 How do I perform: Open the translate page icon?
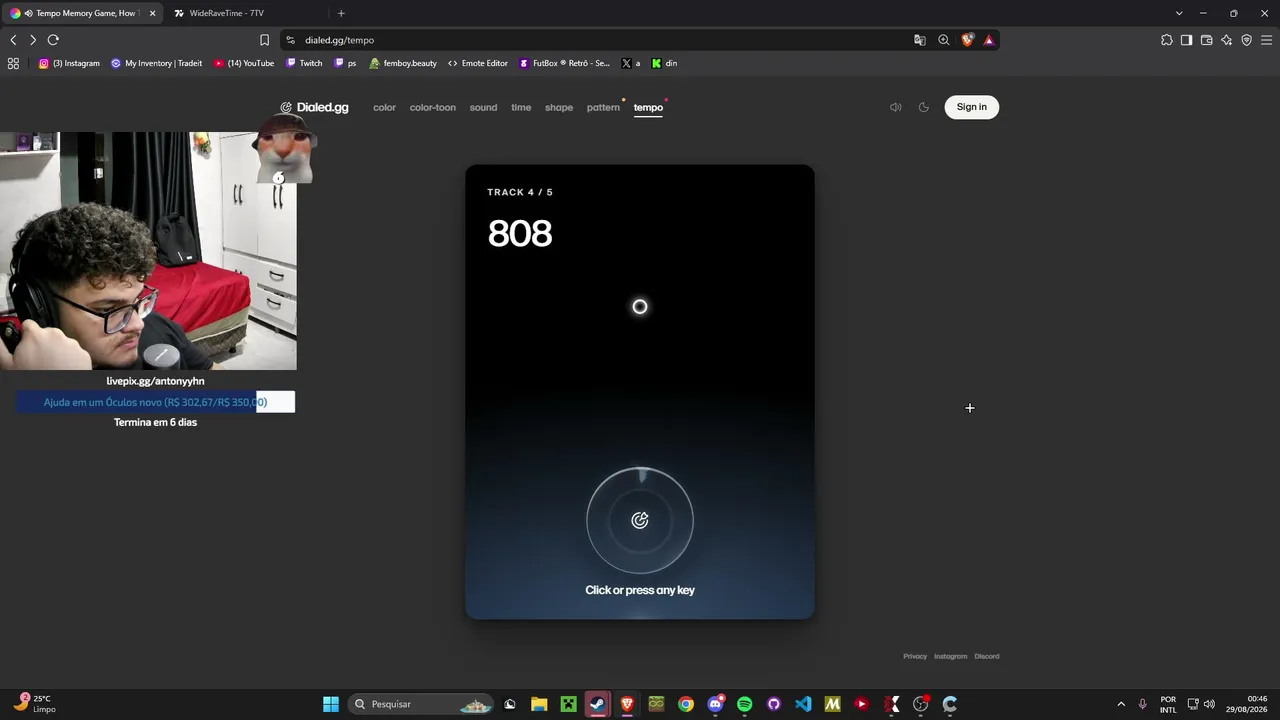(x=919, y=40)
